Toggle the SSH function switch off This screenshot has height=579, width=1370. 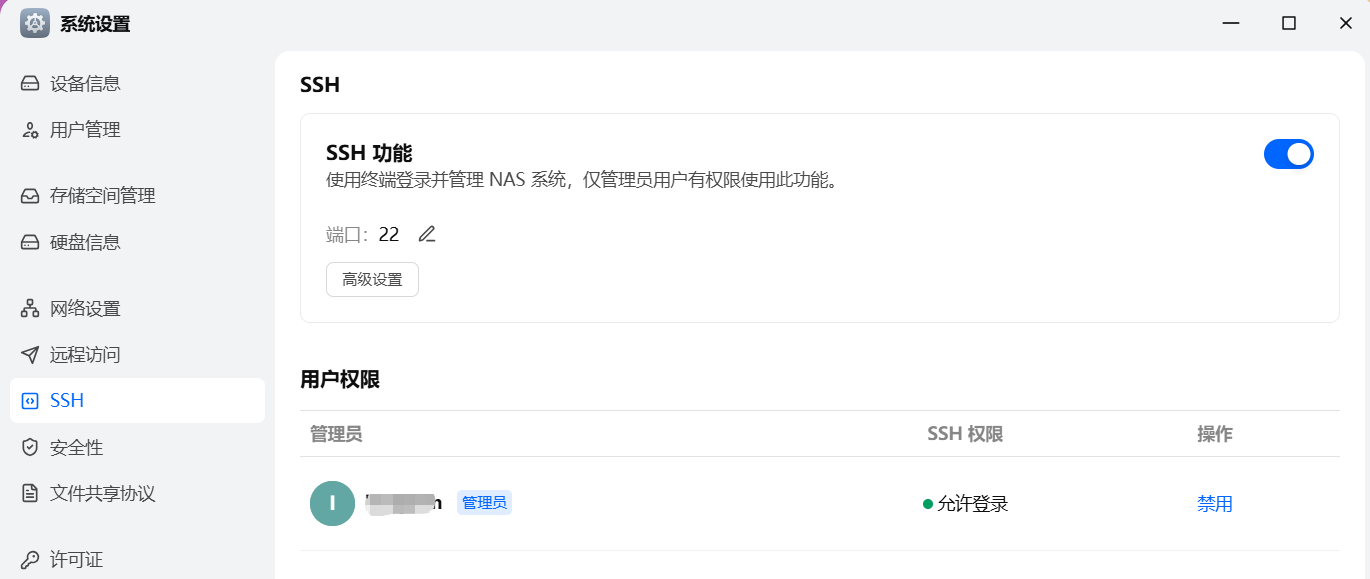(x=1288, y=154)
